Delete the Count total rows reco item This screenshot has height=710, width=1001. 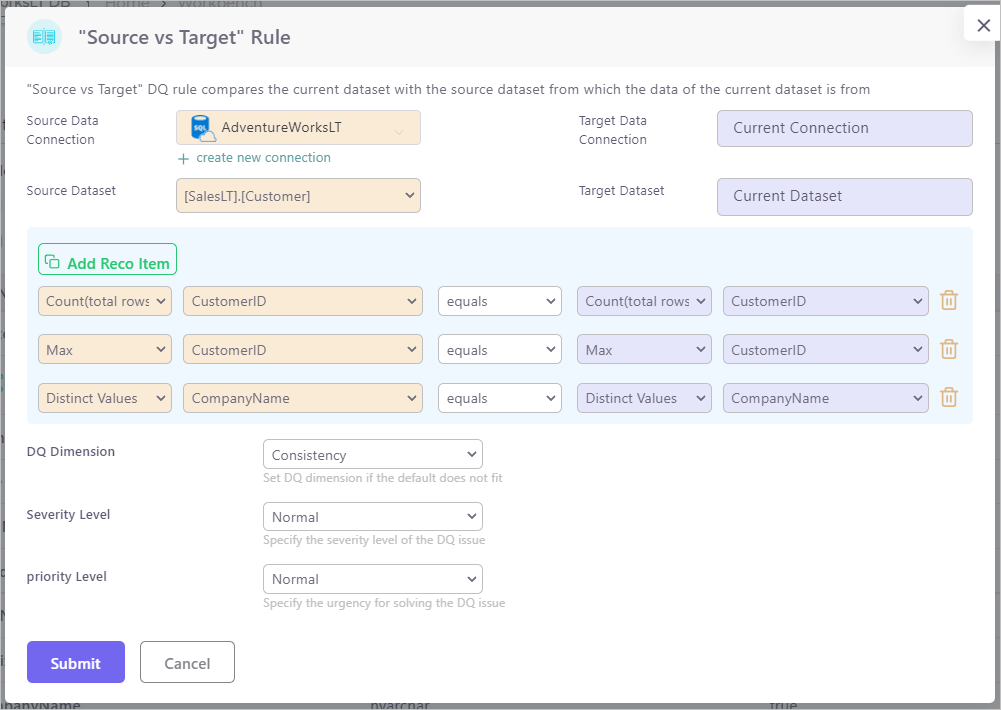949,301
